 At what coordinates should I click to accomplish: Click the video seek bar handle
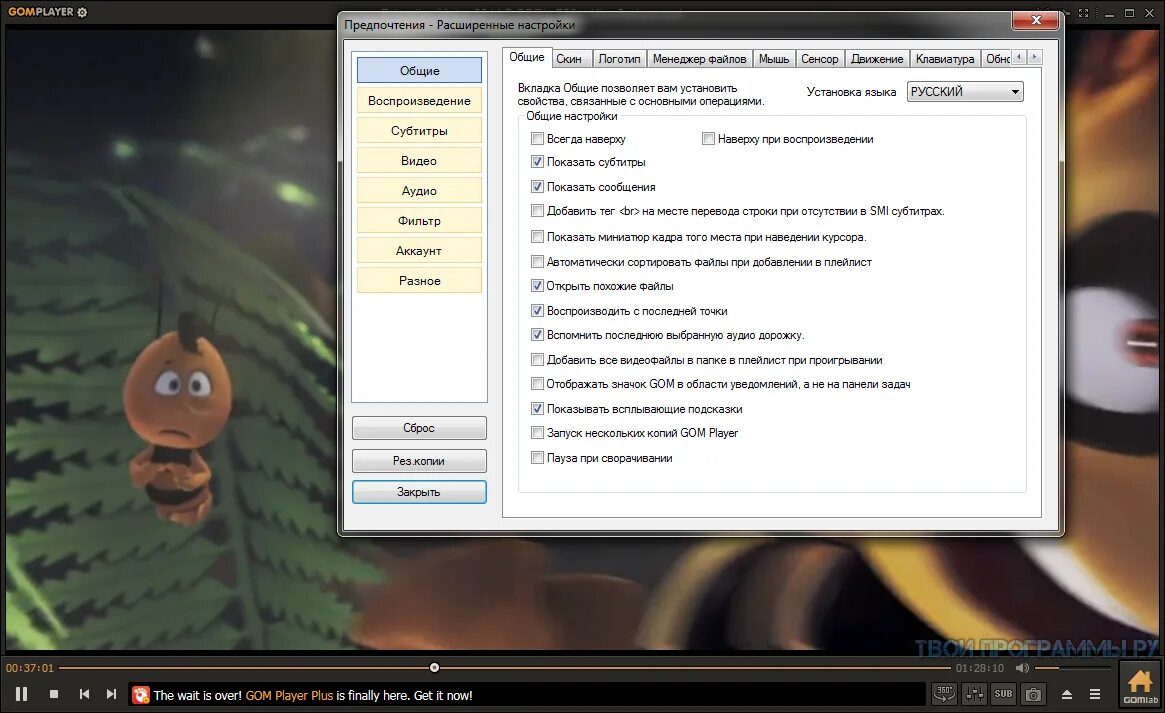pos(435,668)
